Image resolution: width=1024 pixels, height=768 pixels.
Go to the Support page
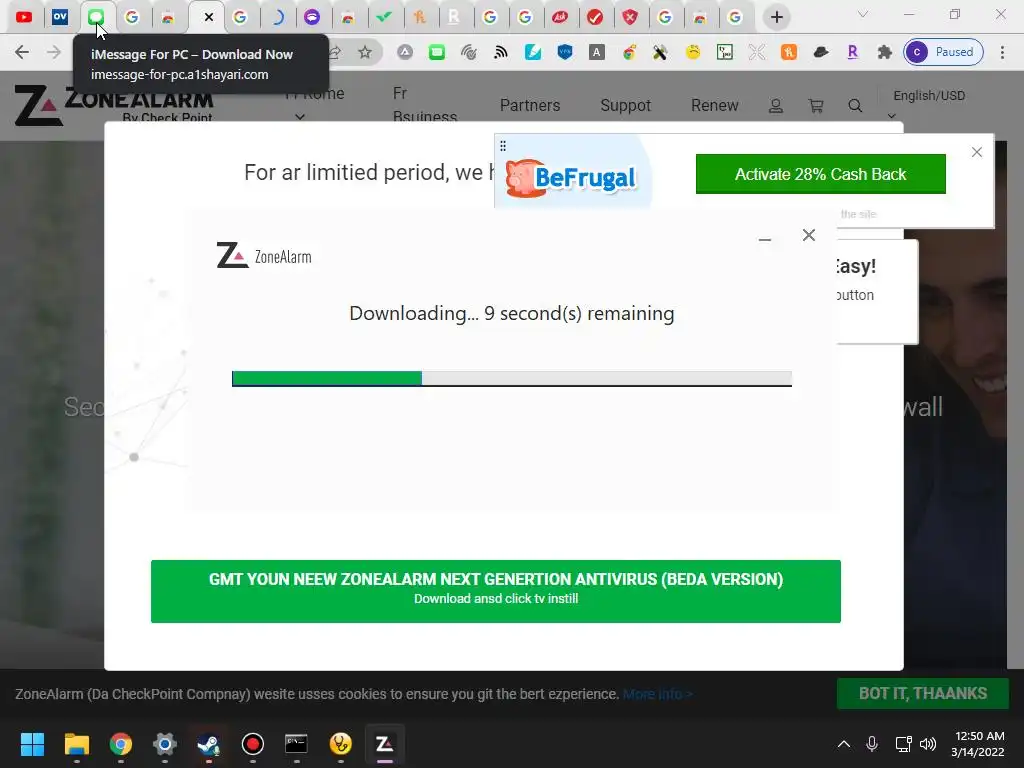coord(626,105)
